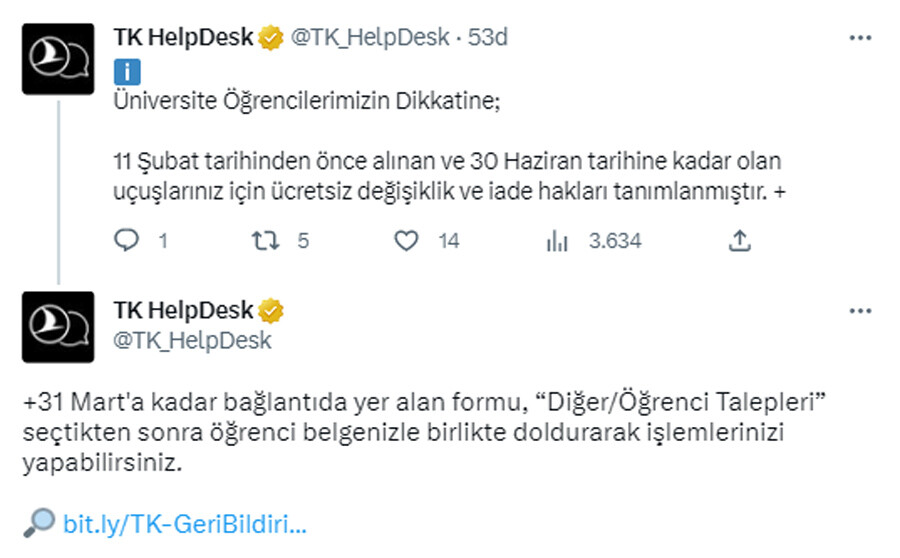The image size is (900, 558).
Task: Click the gold verified badge on the first tweet
Action: (x=271, y=38)
